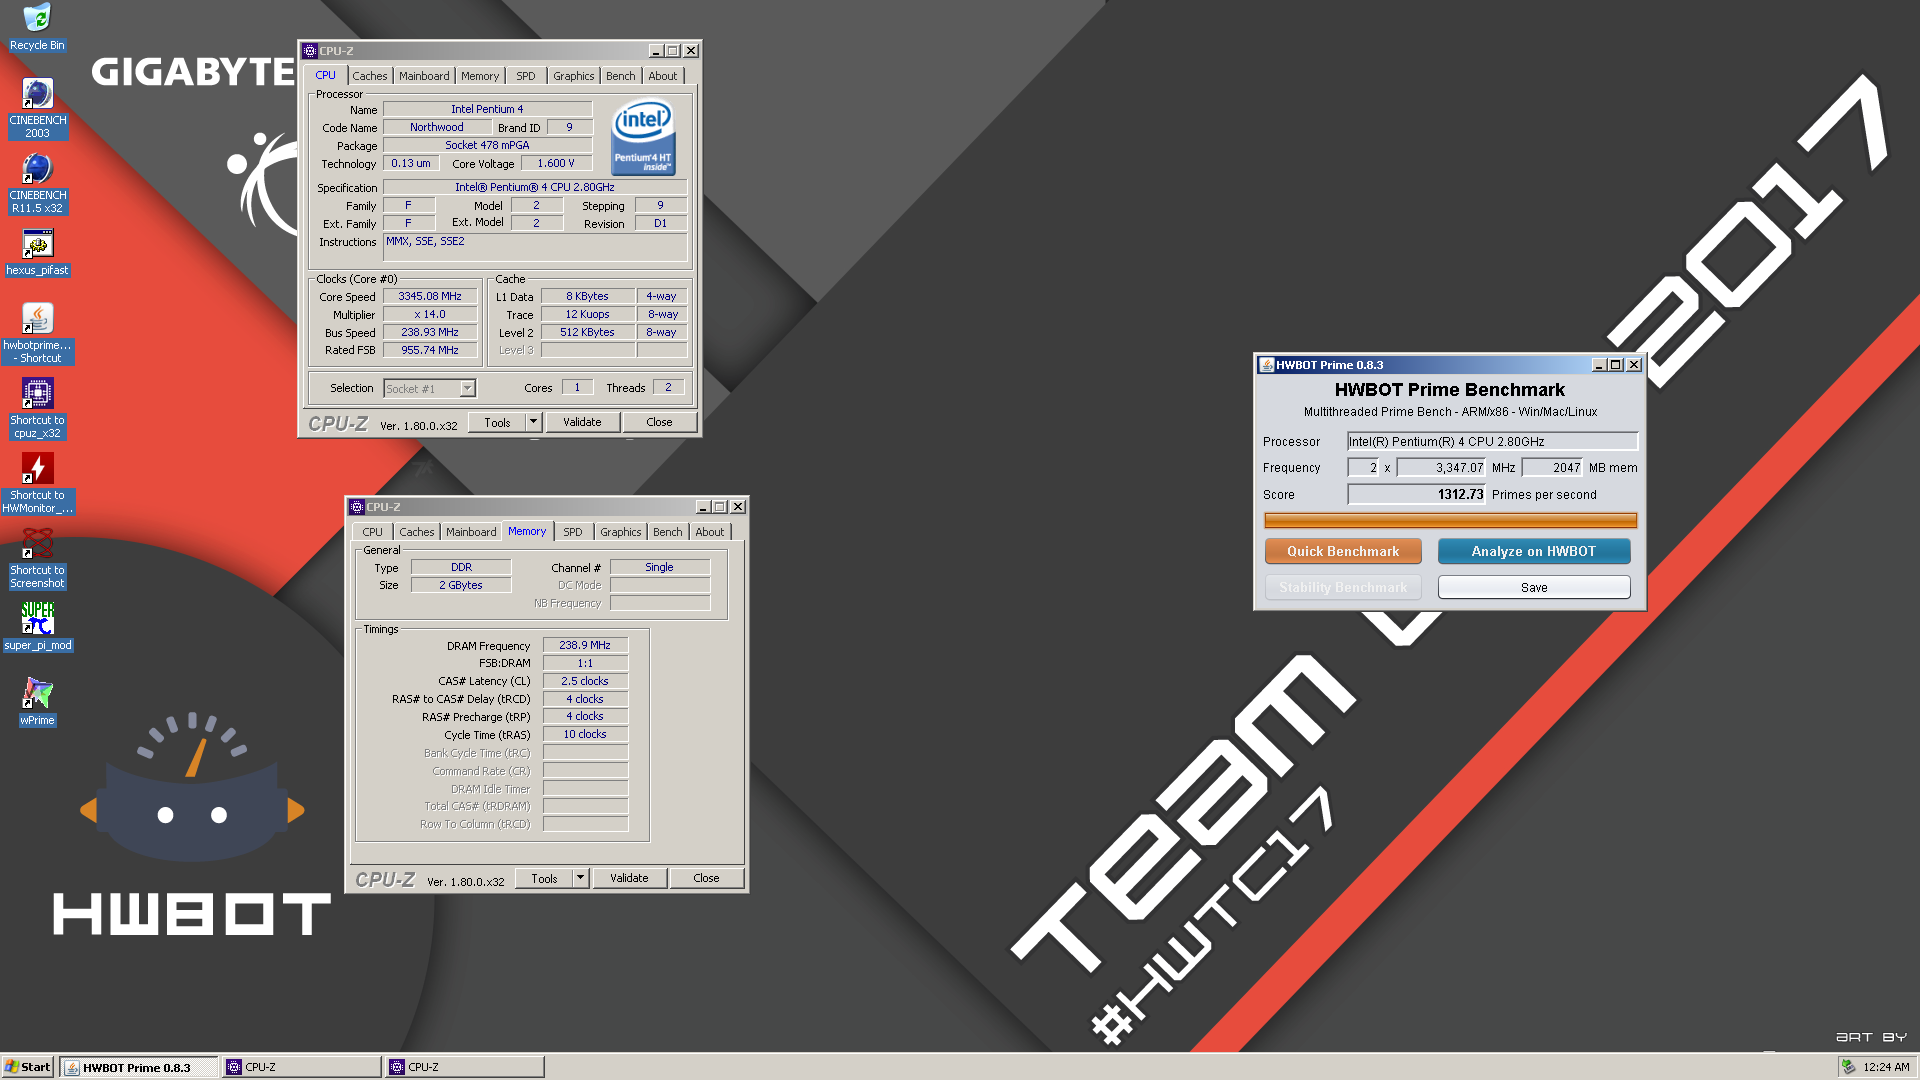Open Mainboard tab in lower CPU-Z window
This screenshot has width=1920, height=1080.
(x=471, y=532)
